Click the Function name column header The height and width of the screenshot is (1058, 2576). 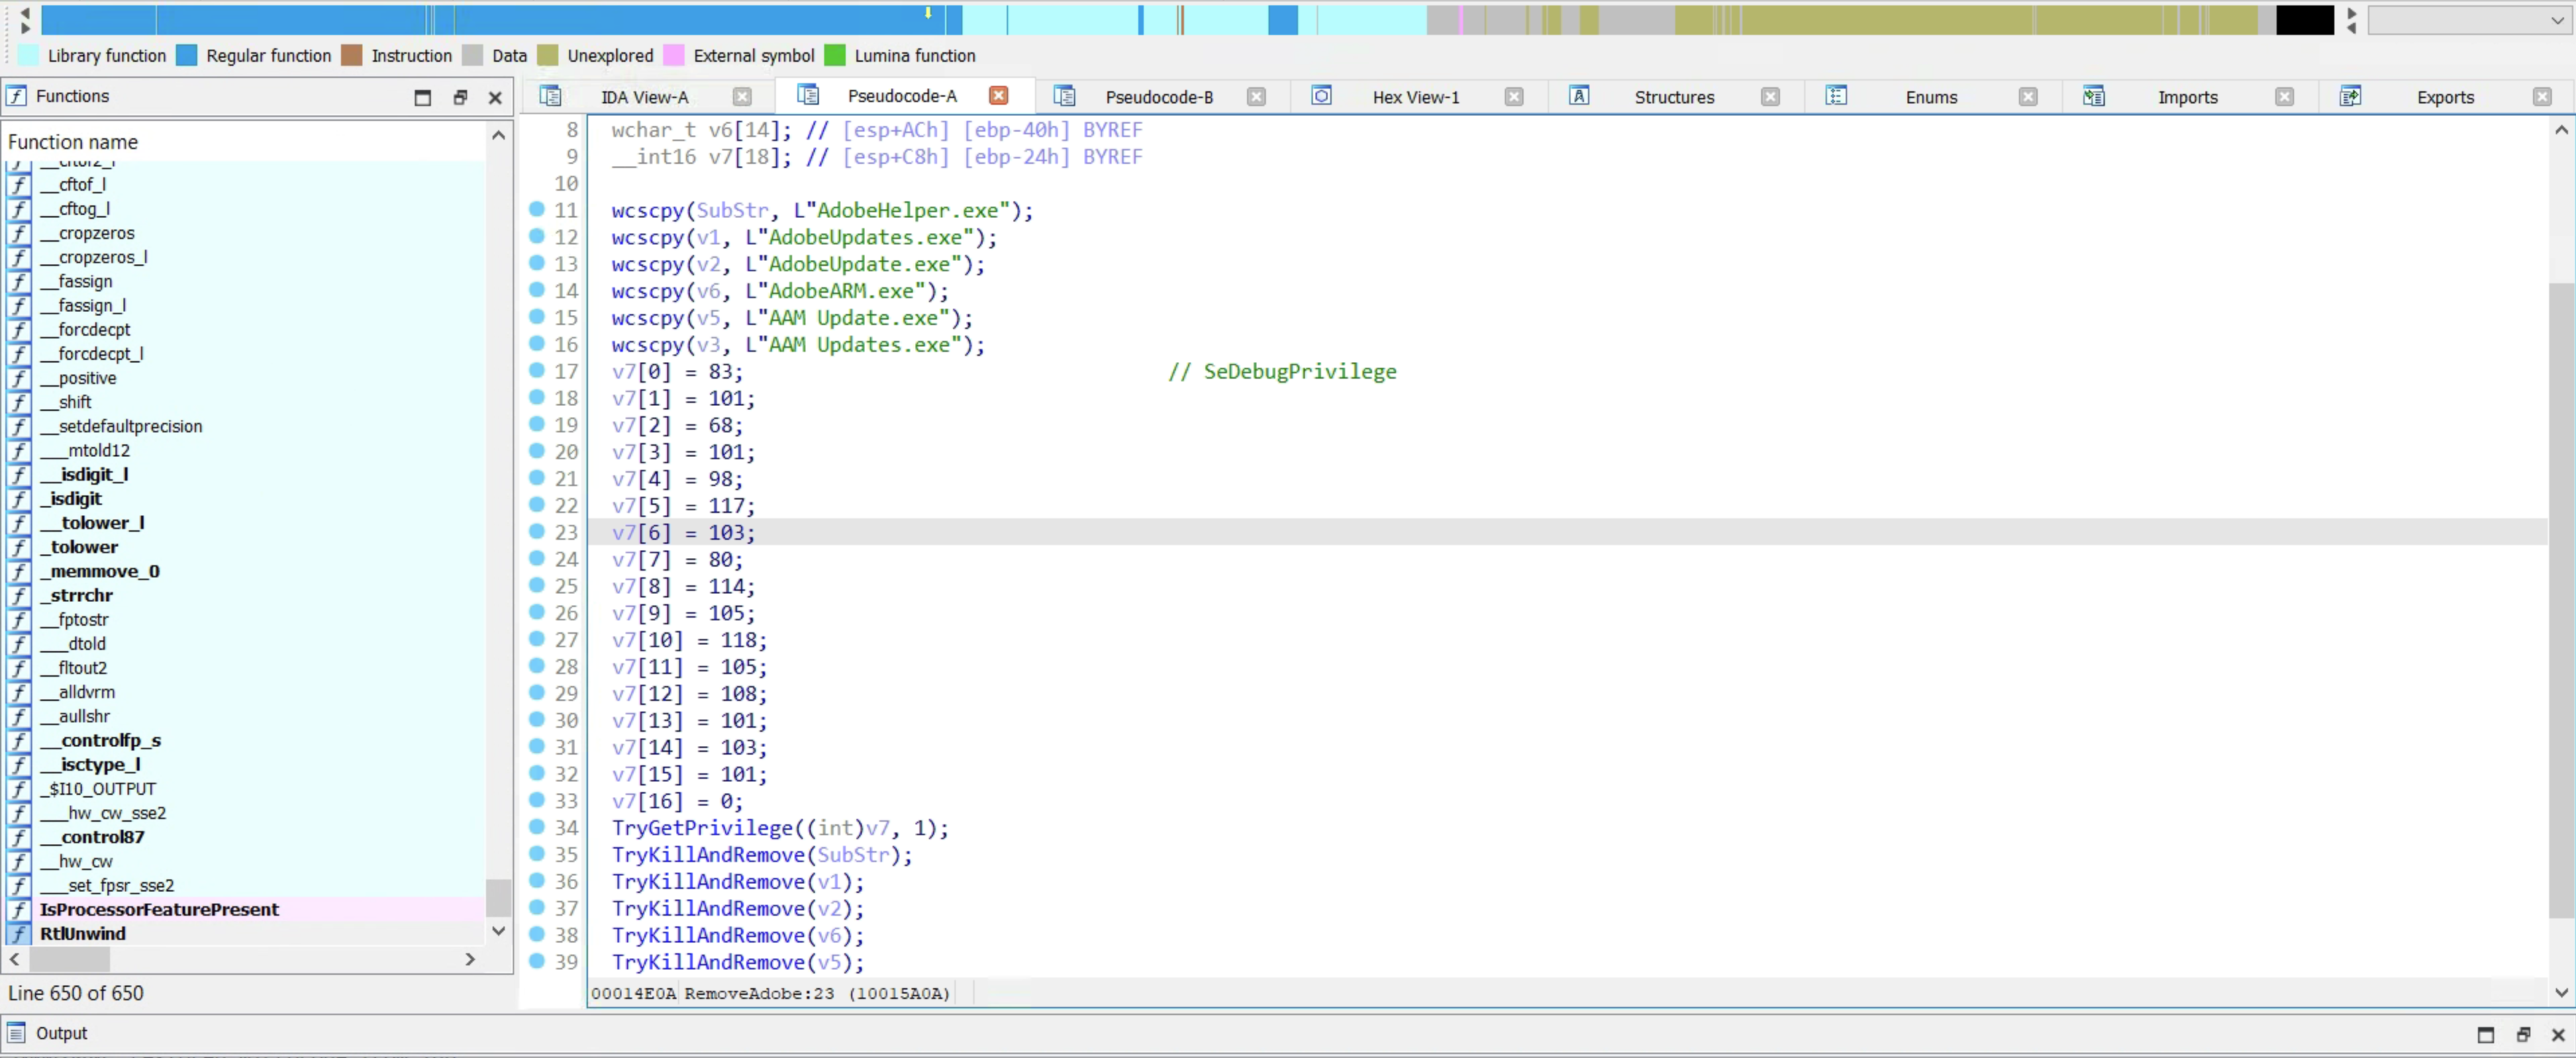click(73, 142)
